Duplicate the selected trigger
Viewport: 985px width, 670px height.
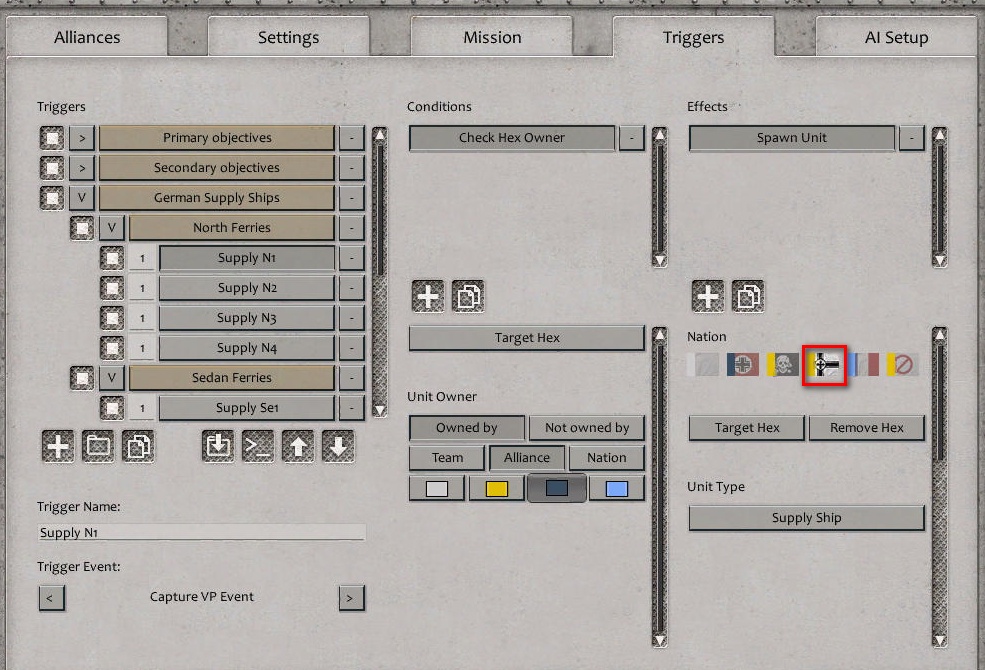(x=138, y=447)
